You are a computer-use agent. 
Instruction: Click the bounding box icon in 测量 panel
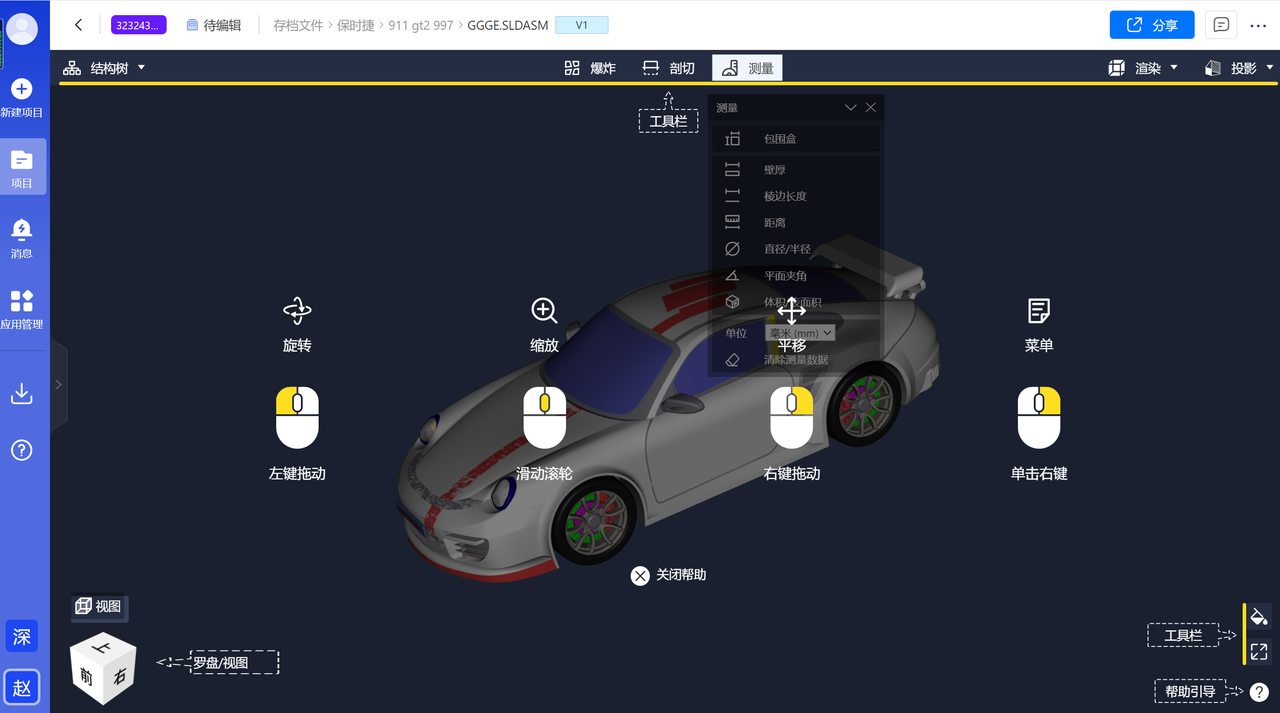click(x=733, y=139)
